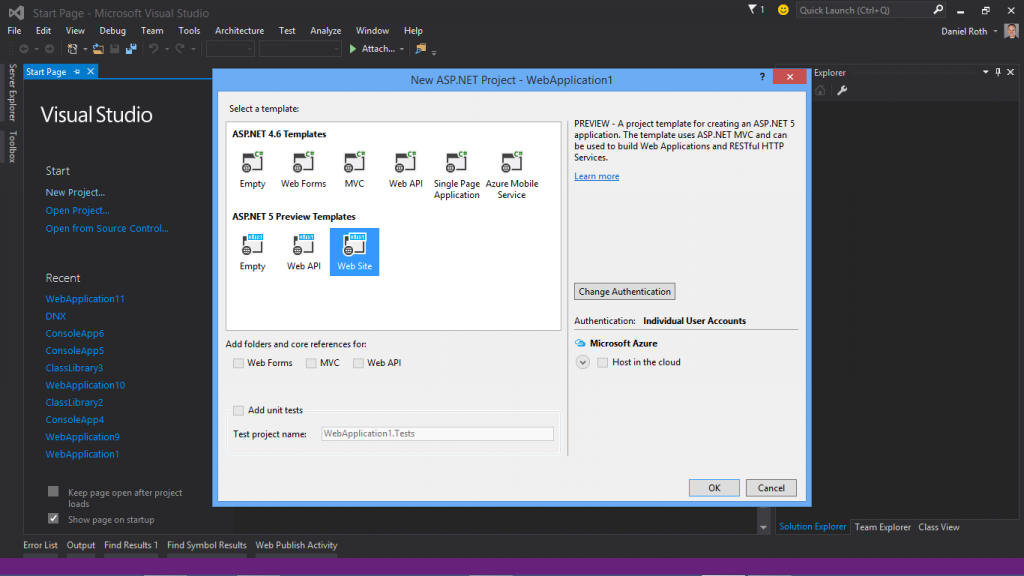Select the ASP.NET 5 Web Site template
1024x576 pixels.
[x=355, y=251]
